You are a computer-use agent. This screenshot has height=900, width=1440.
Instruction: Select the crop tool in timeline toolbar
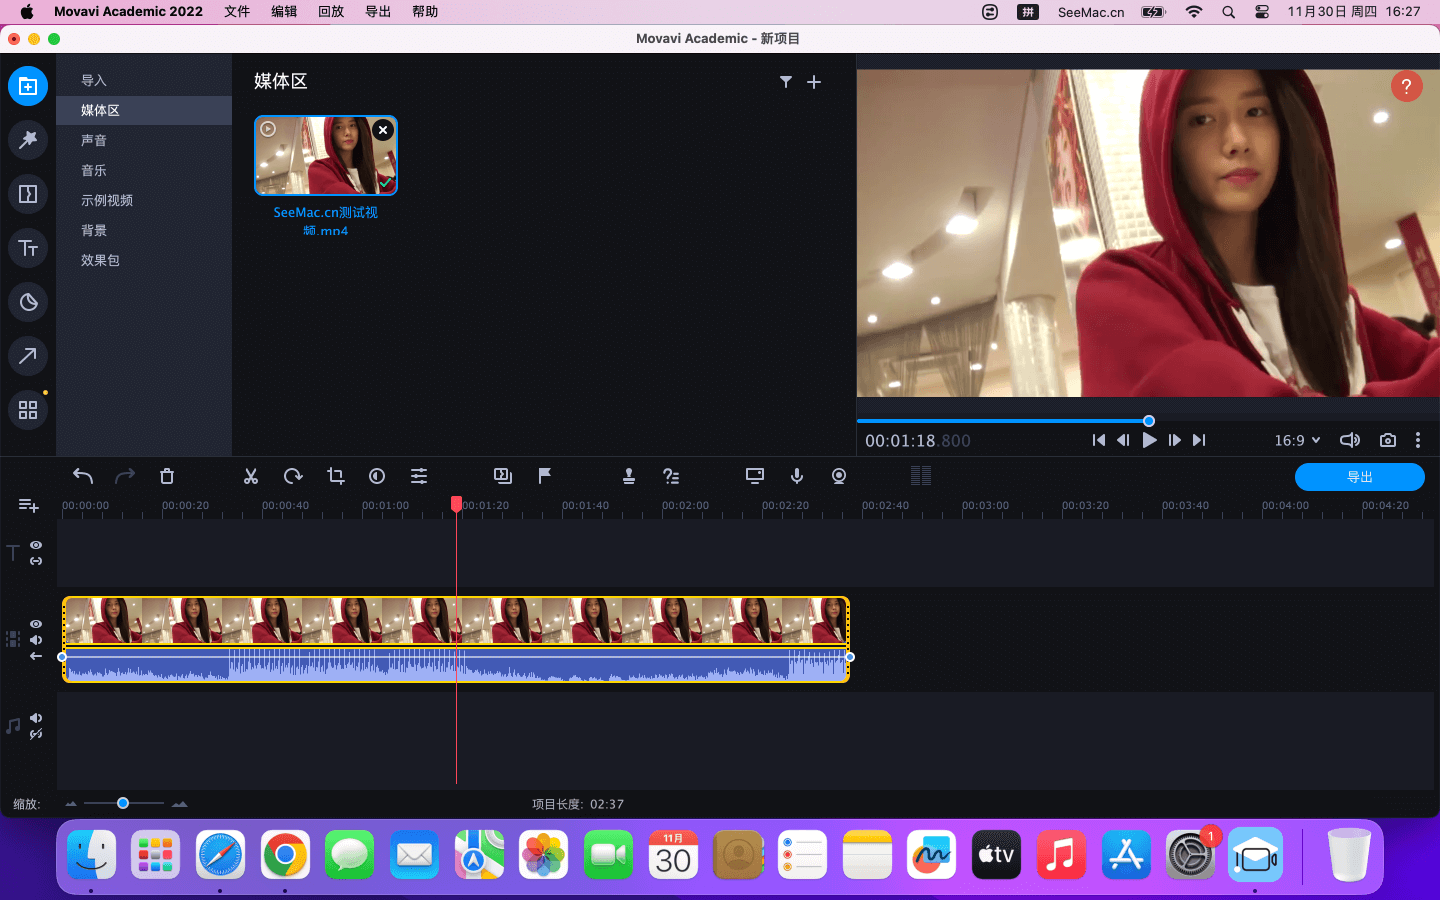tap(336, 476)
